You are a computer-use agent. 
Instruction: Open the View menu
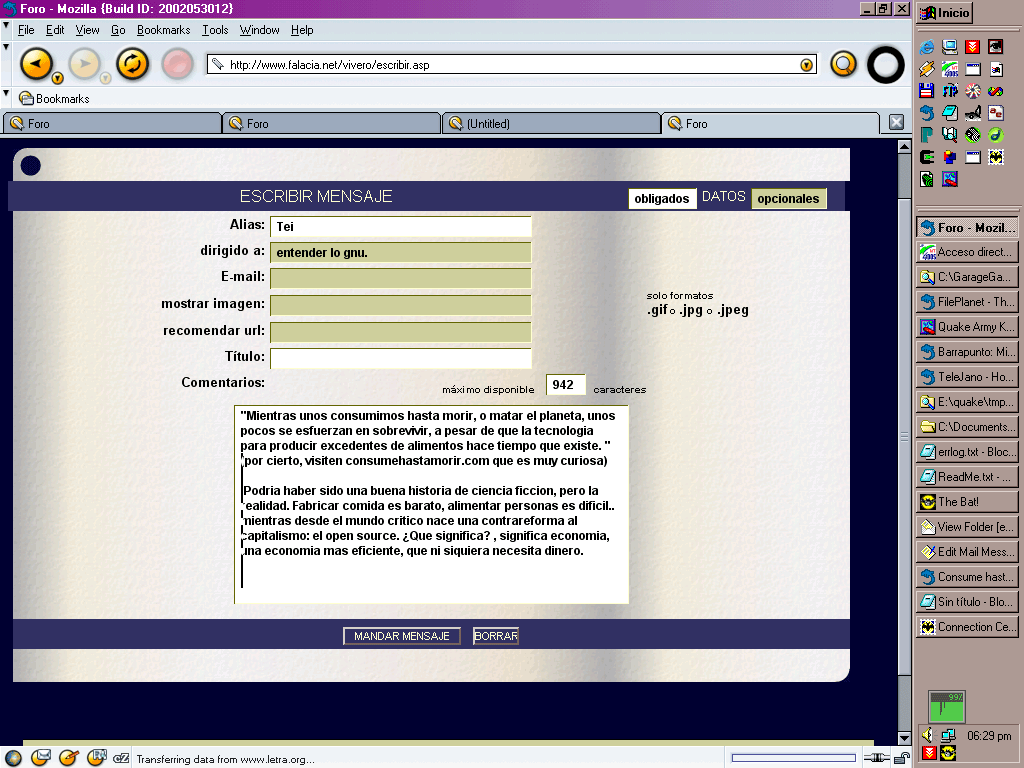pos(88,30)
